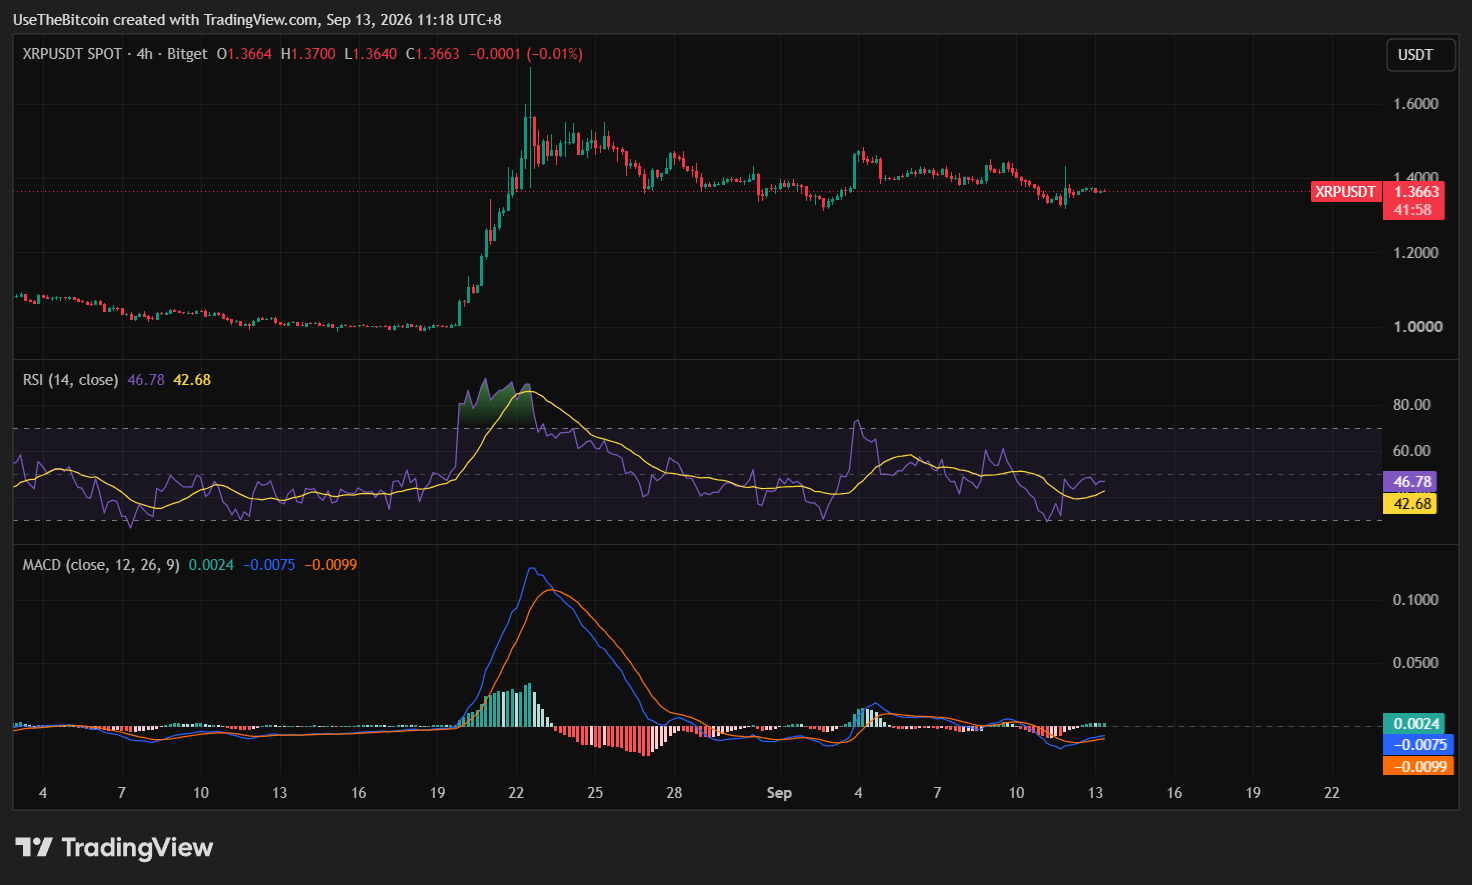Click the XRPUSDT price label tag
1472x885 pixels.
[1345, 192]
